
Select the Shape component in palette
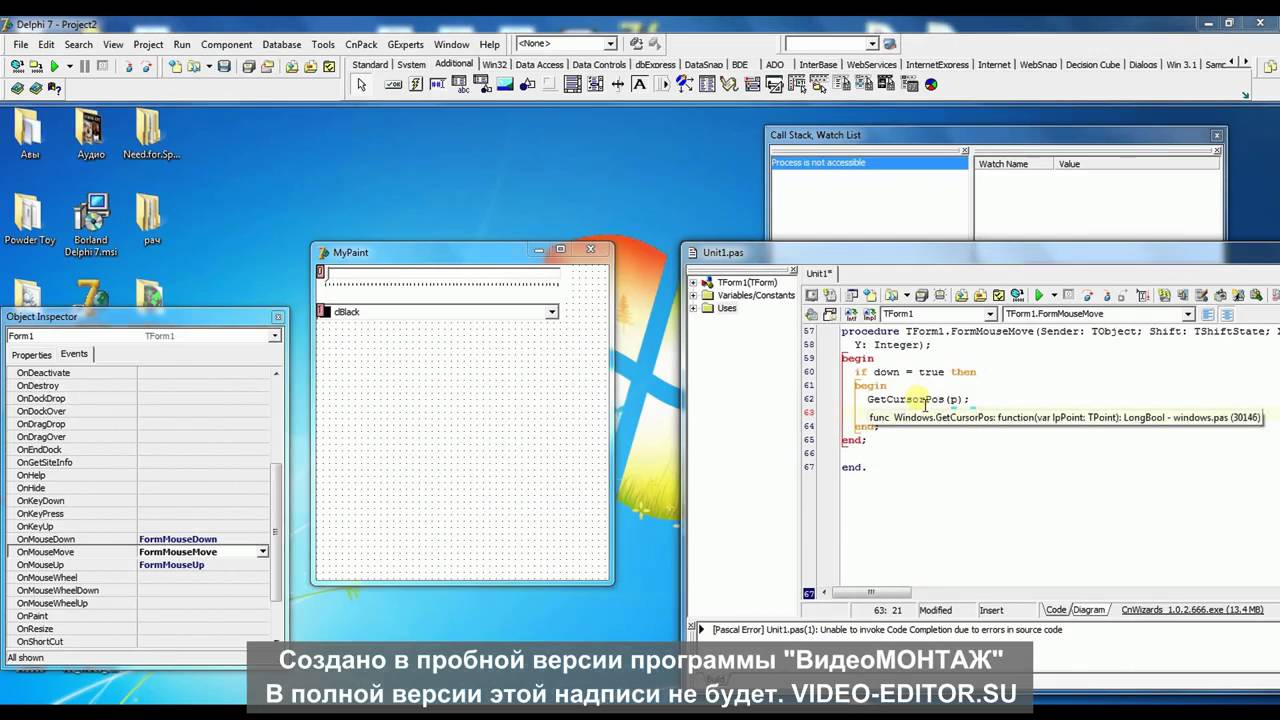coord(527,85)
